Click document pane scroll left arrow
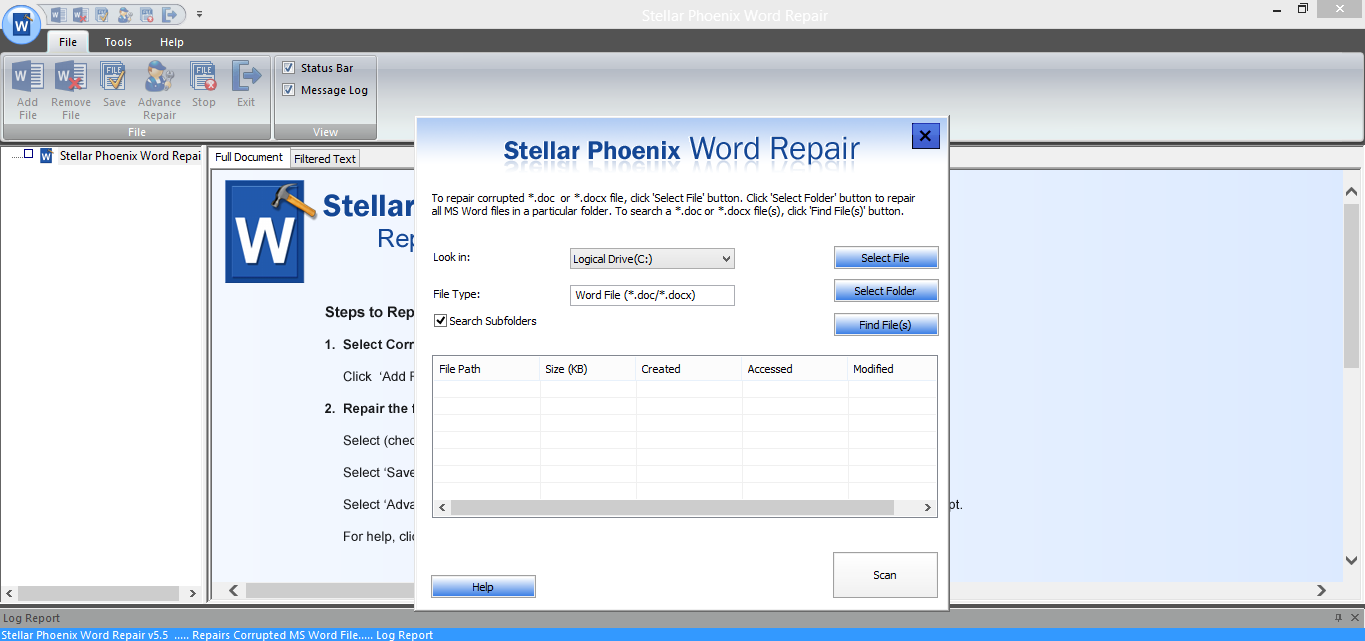 (x=234, y=591)
